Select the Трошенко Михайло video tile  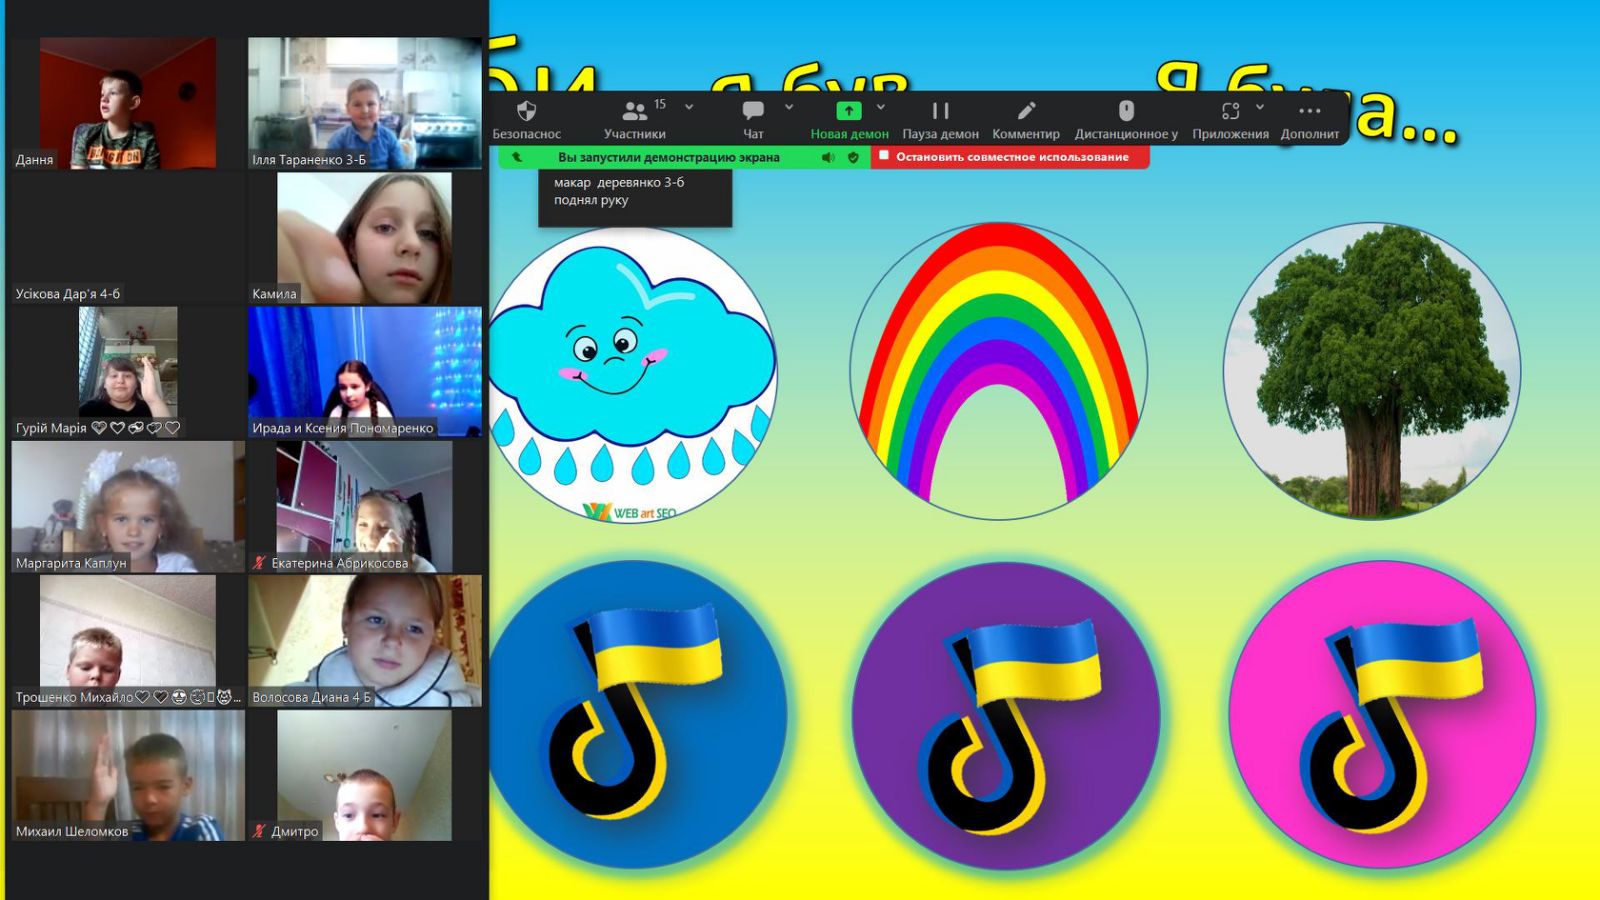(128, 641)
